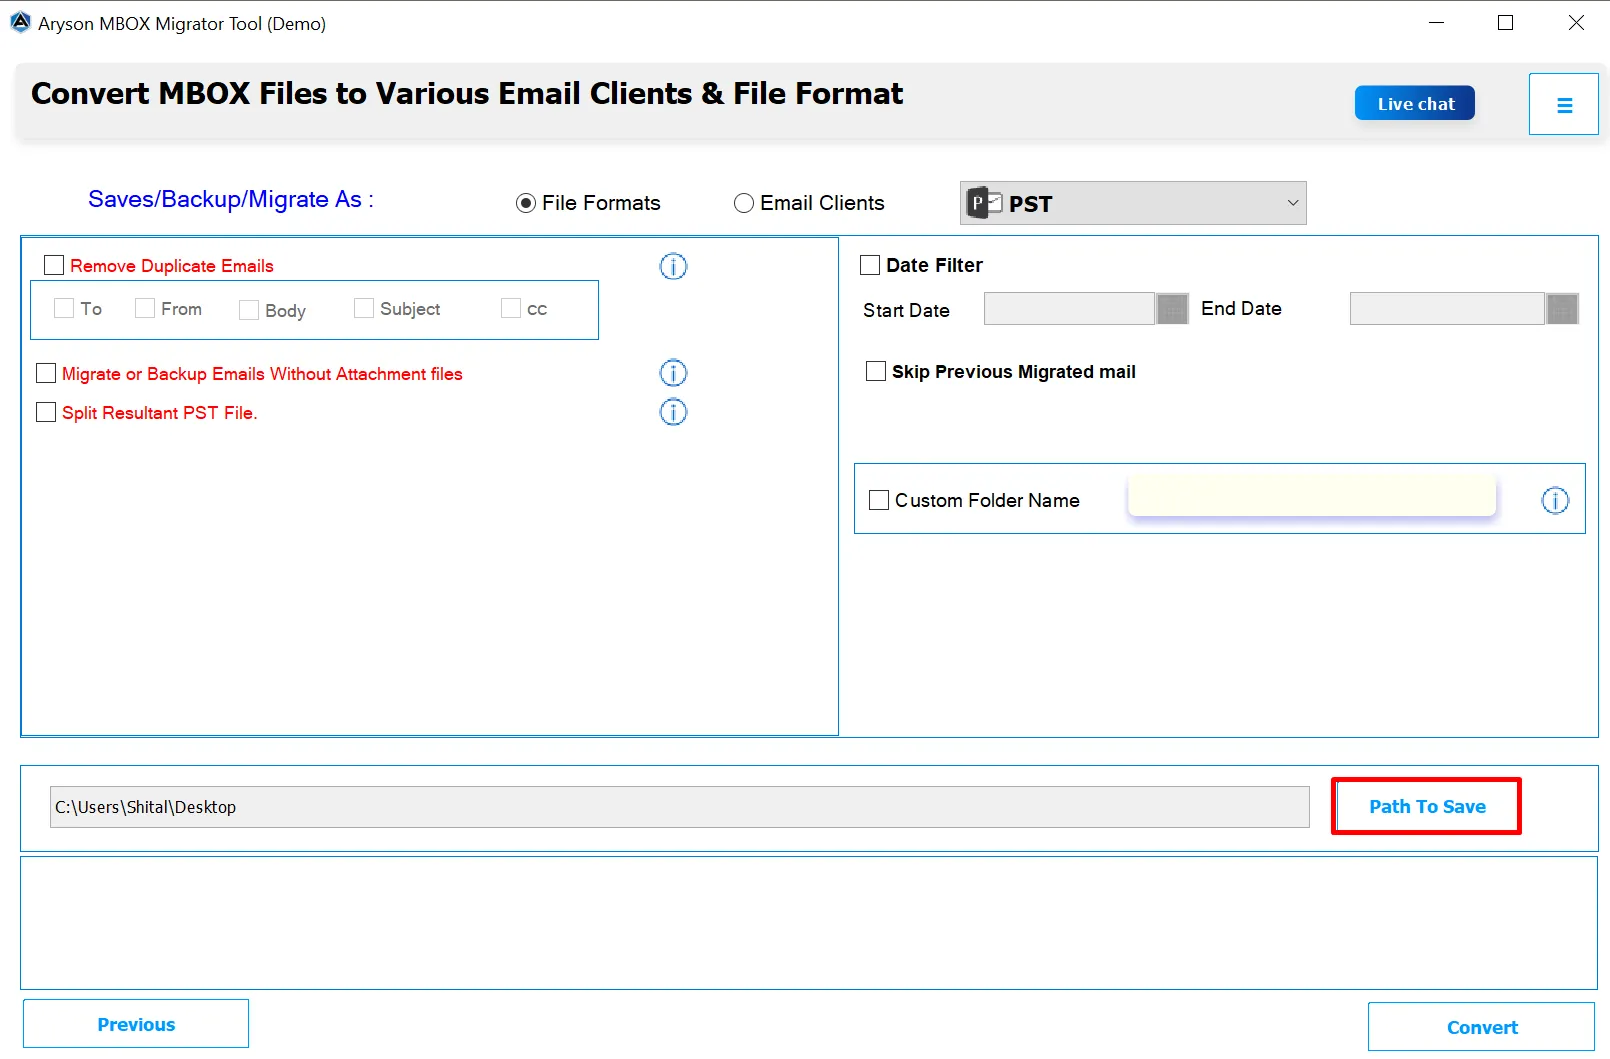Check the Subject duplicate criteria checkbox

pyautogui.click(x=363, y=309)
